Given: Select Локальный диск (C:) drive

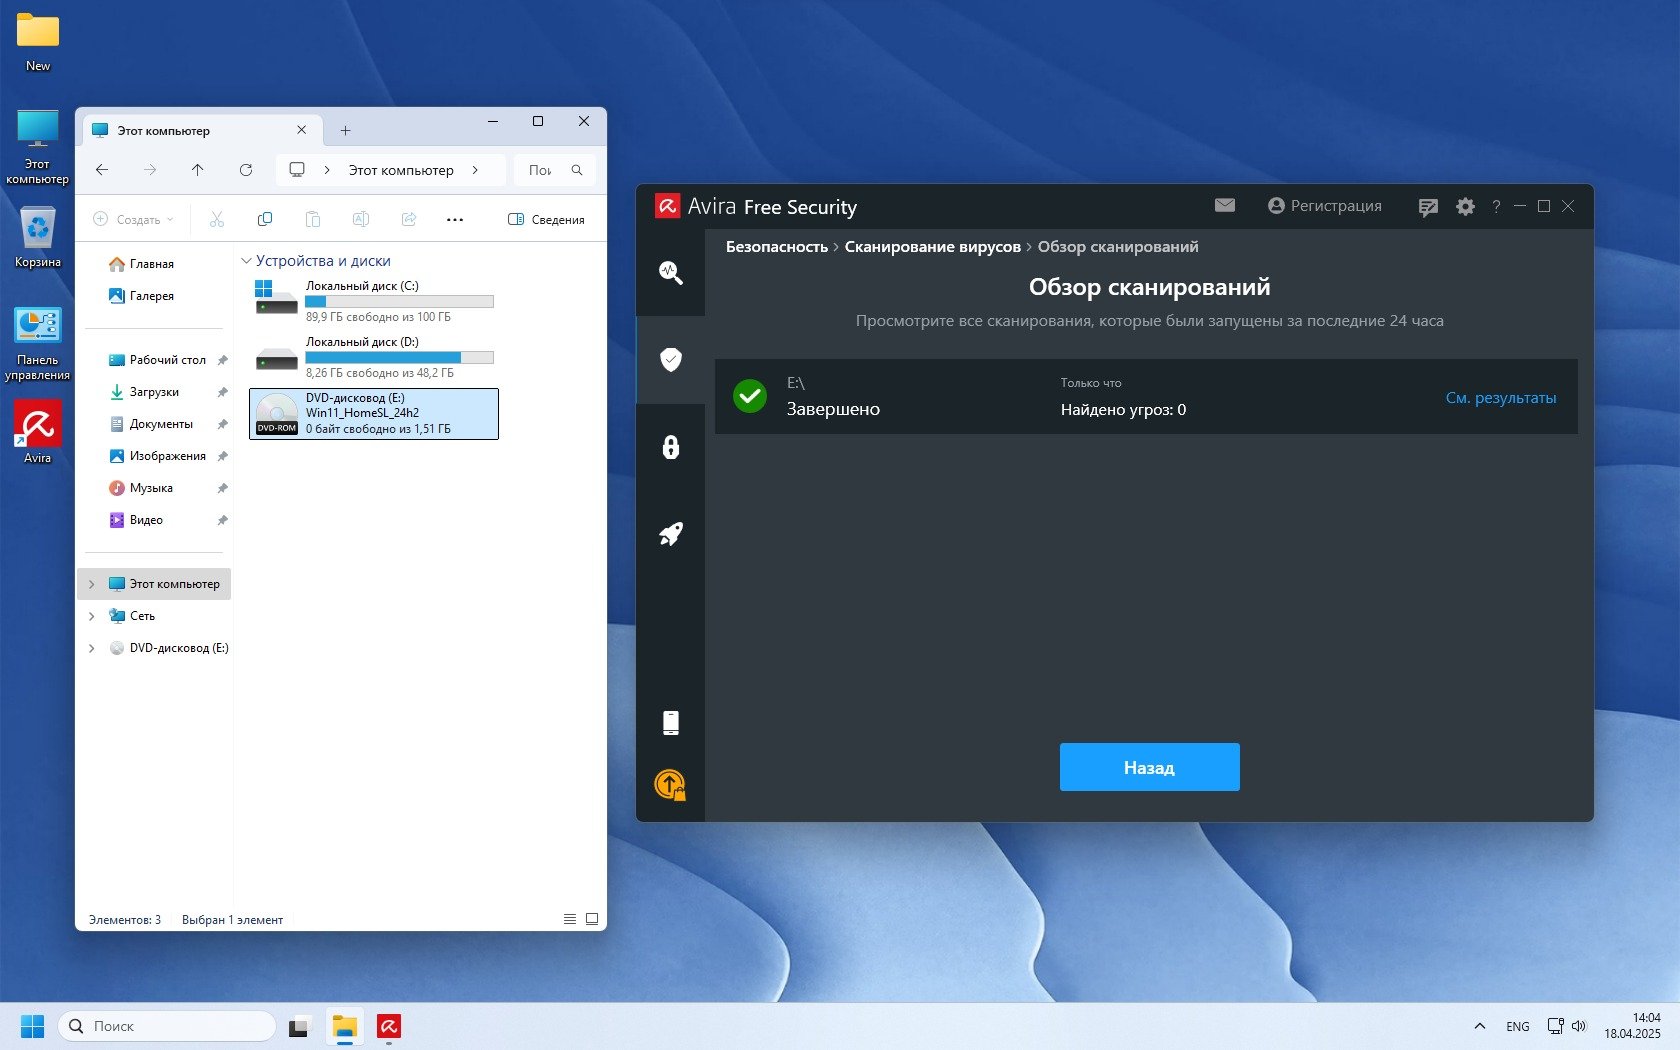Looking at the screenshot, I should 372,300.
